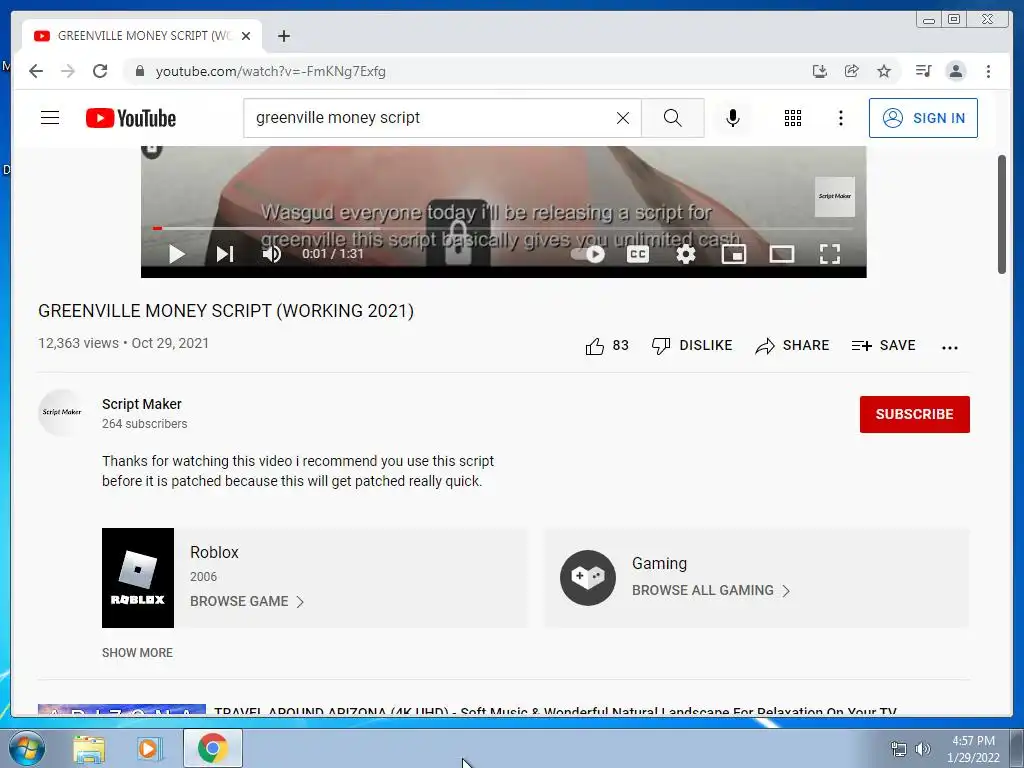Click the page vertical scrollbar
Image resolution: width=1024 pixels, height=768 pixels.
[1002, 214]
